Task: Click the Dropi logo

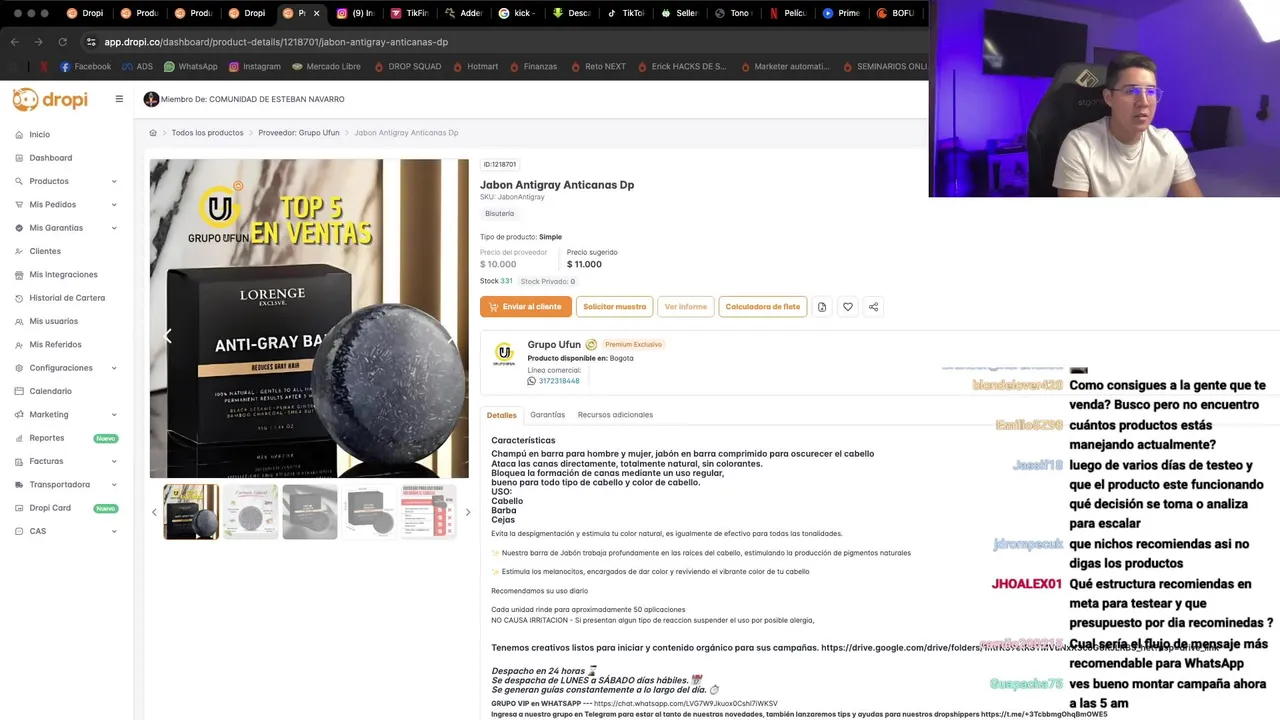Action: pyautogui.click(x=50, y=99)
